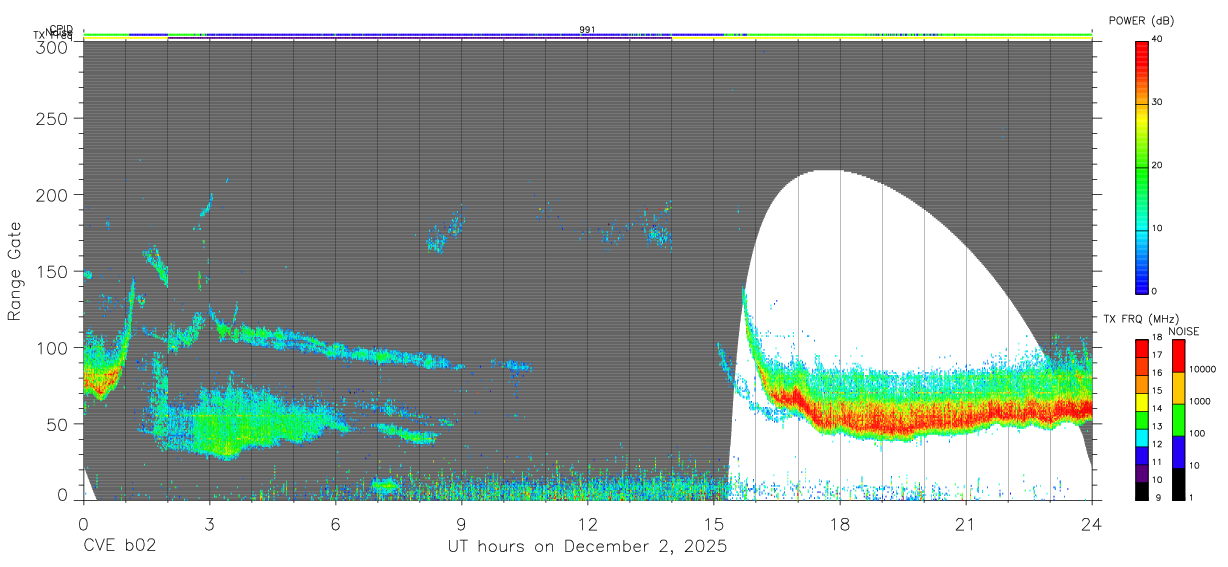Click the 100 tick on NOISE legend

point(1197,433)
